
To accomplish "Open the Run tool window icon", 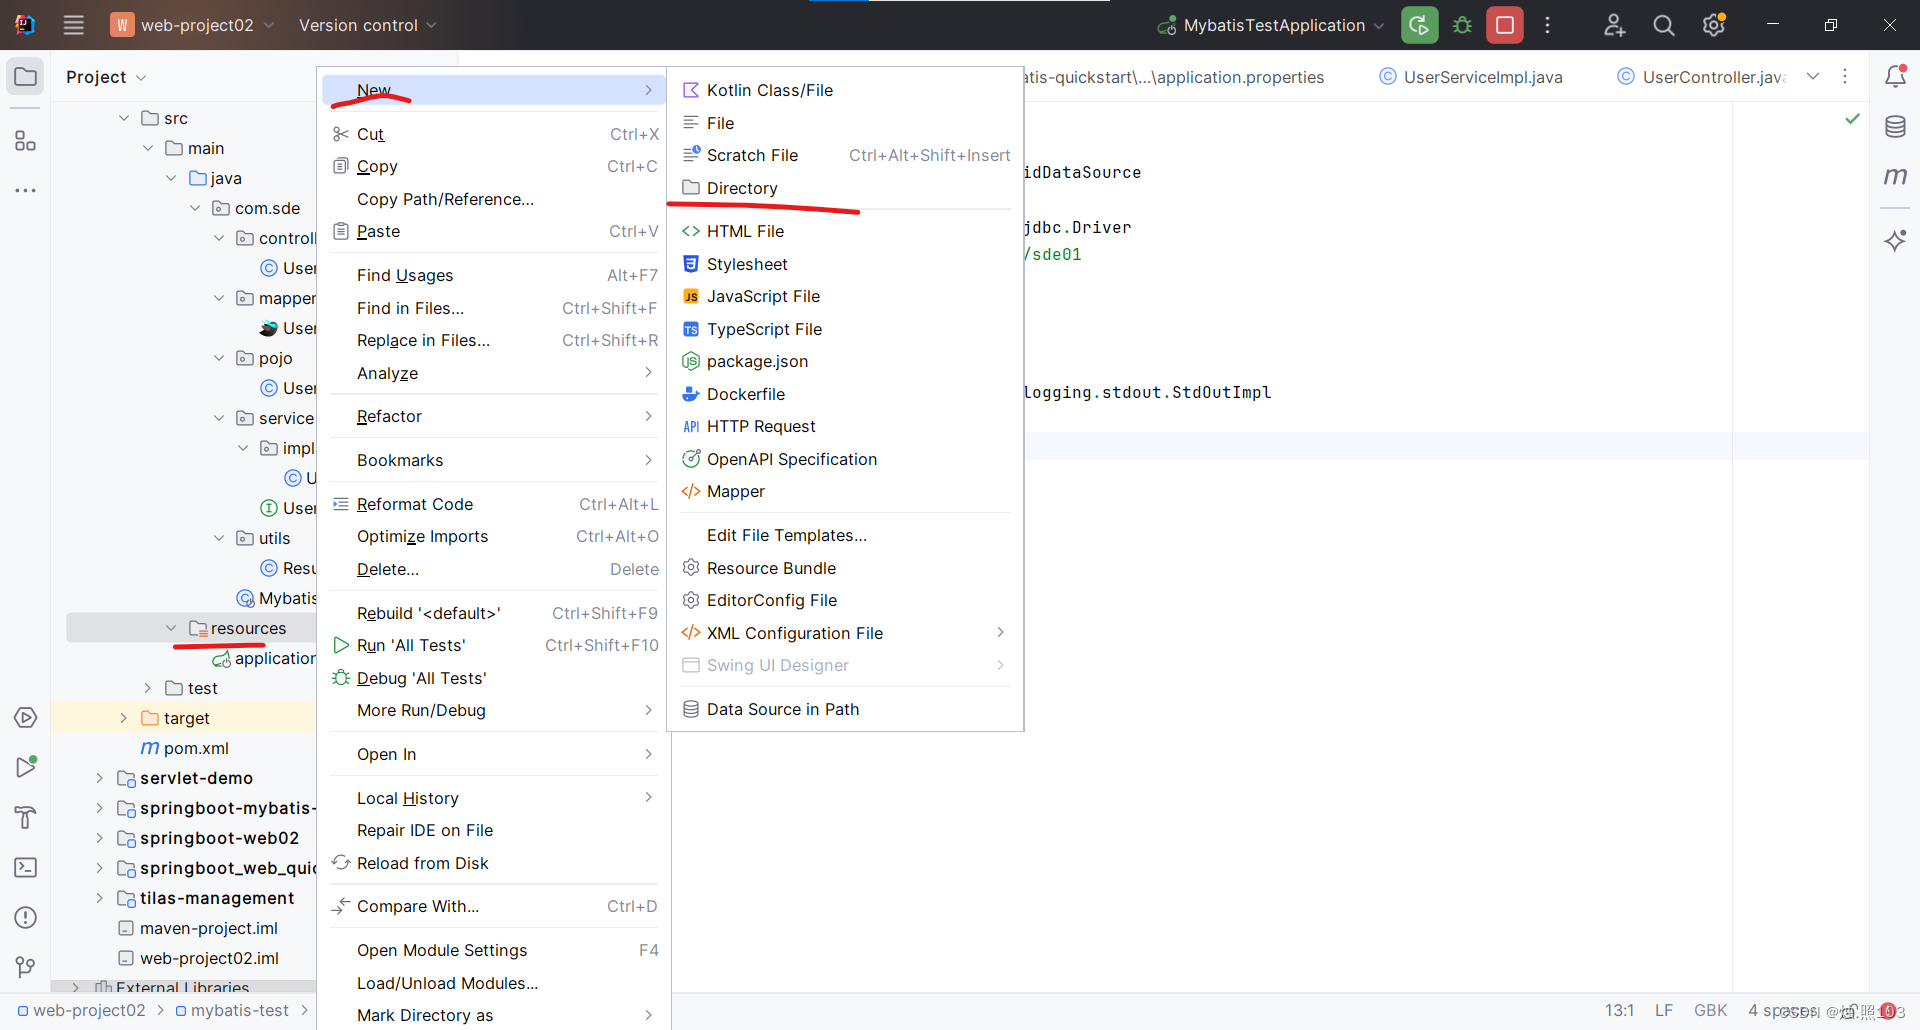I will [x=25, y=767].
